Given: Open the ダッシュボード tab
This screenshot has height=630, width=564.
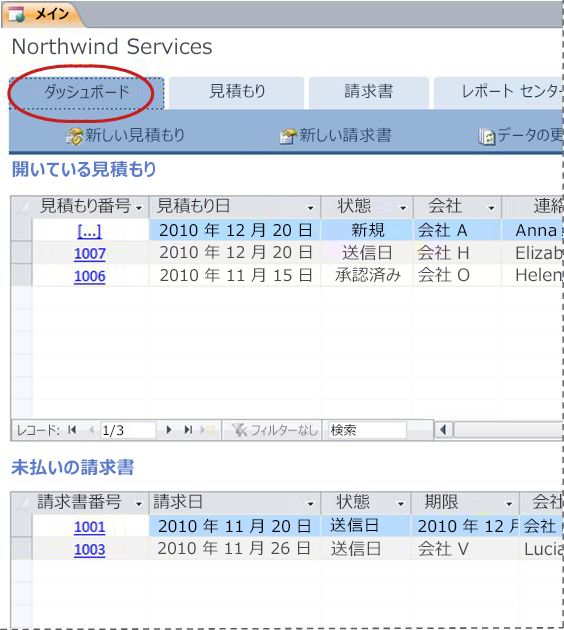Looking at the screenshot, I should [x=86, y=92].
